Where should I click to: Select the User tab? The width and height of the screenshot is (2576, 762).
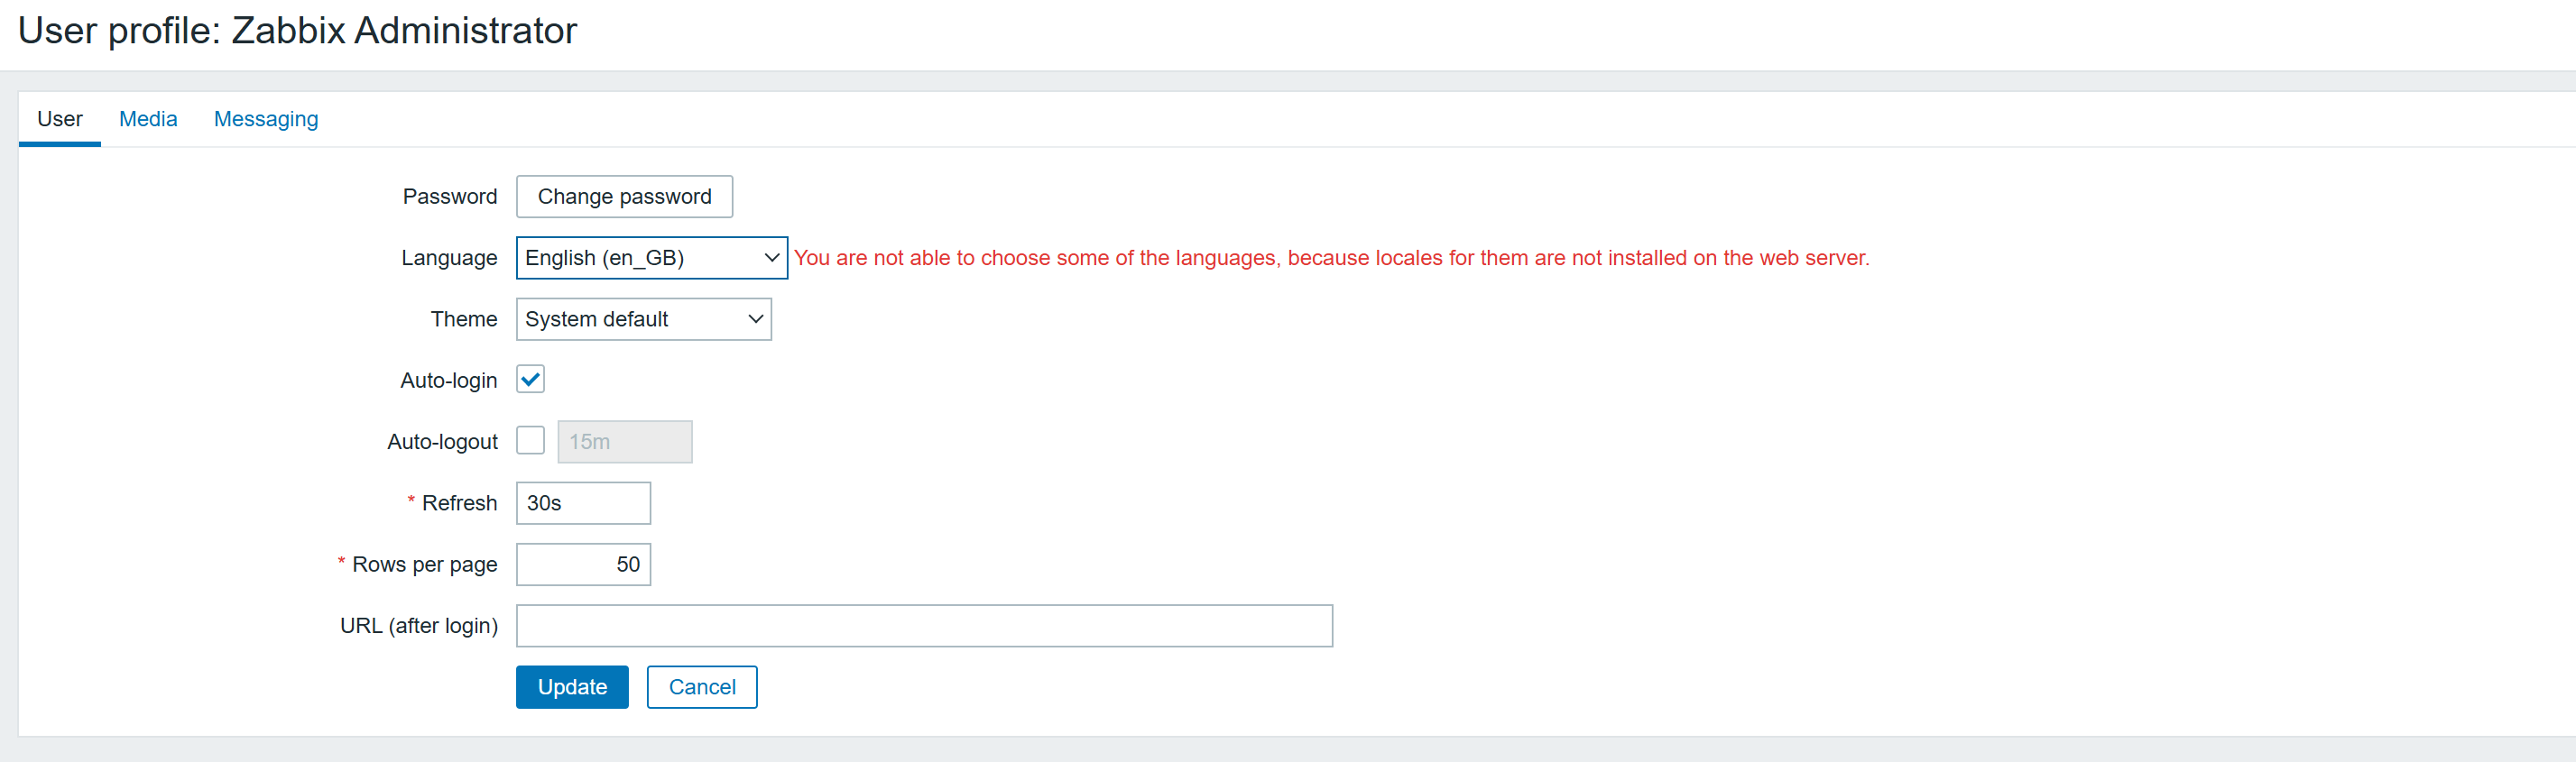(60, 119)
